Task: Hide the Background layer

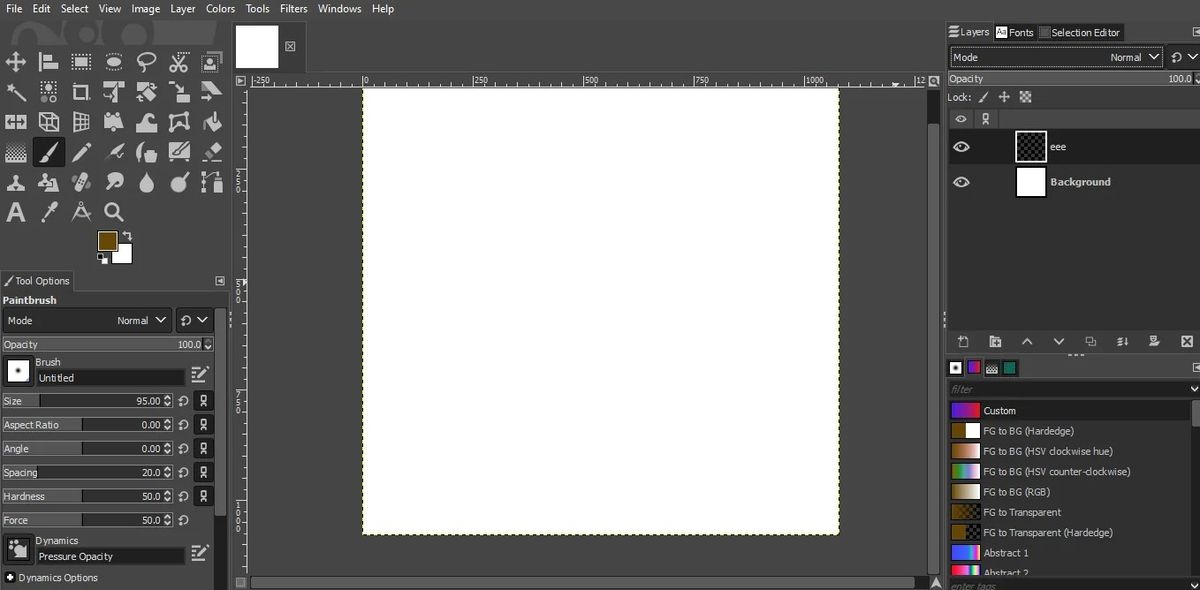Action: pyautogui.click(x=961, y=182)
